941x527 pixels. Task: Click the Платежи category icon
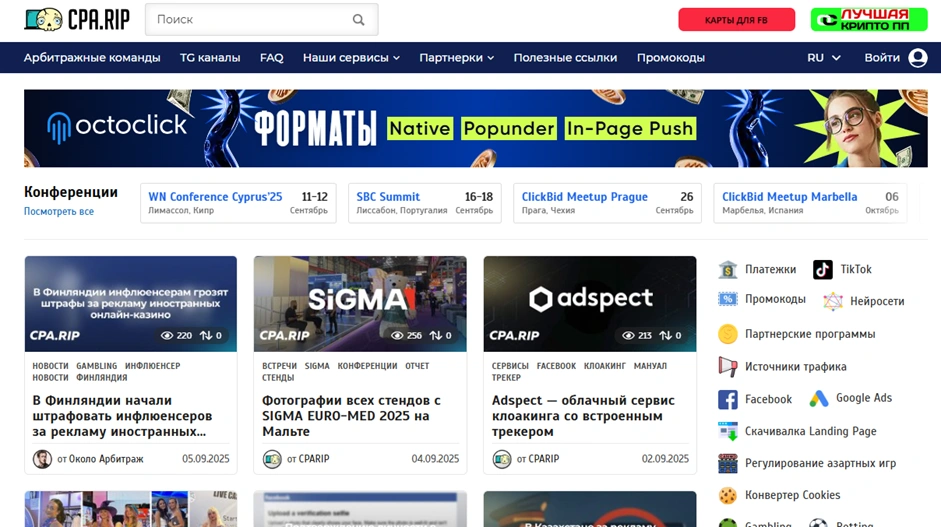[728, 269]
